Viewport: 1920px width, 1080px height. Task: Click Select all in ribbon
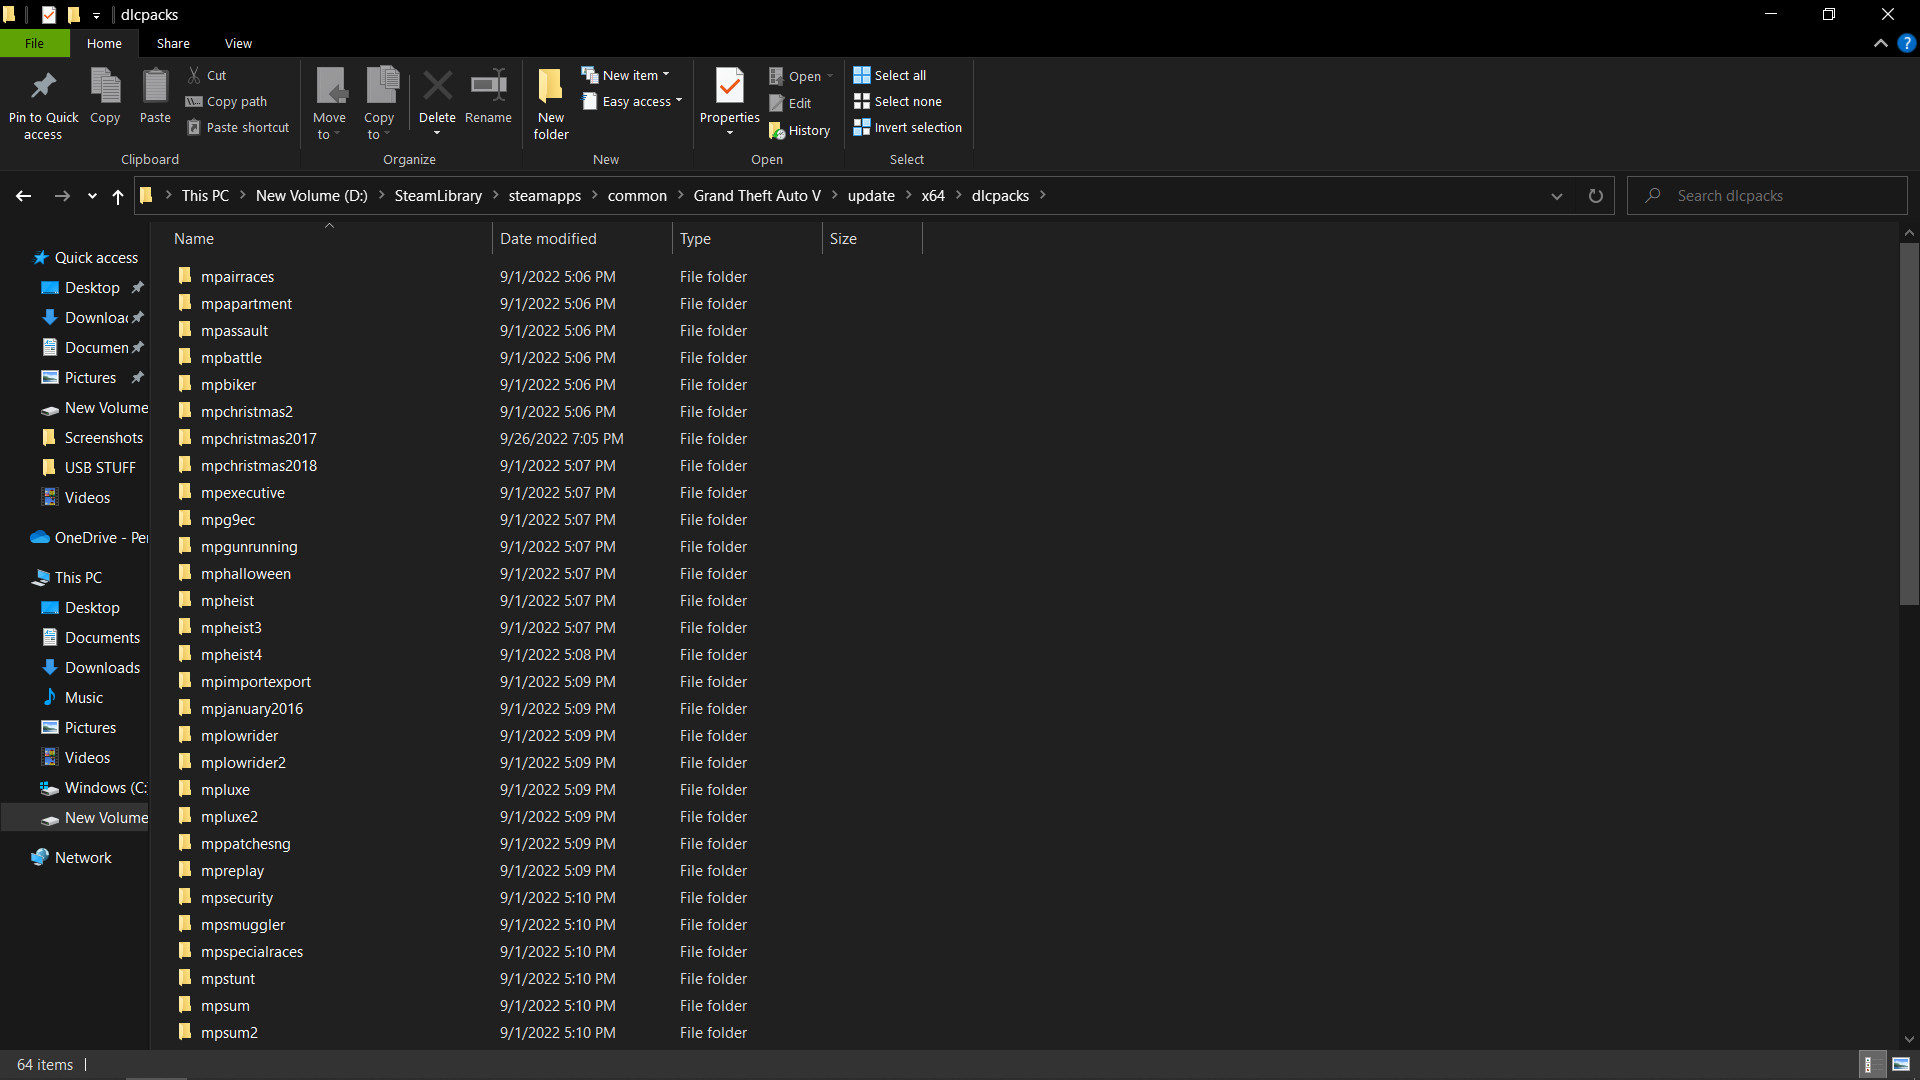coord(889,75)
